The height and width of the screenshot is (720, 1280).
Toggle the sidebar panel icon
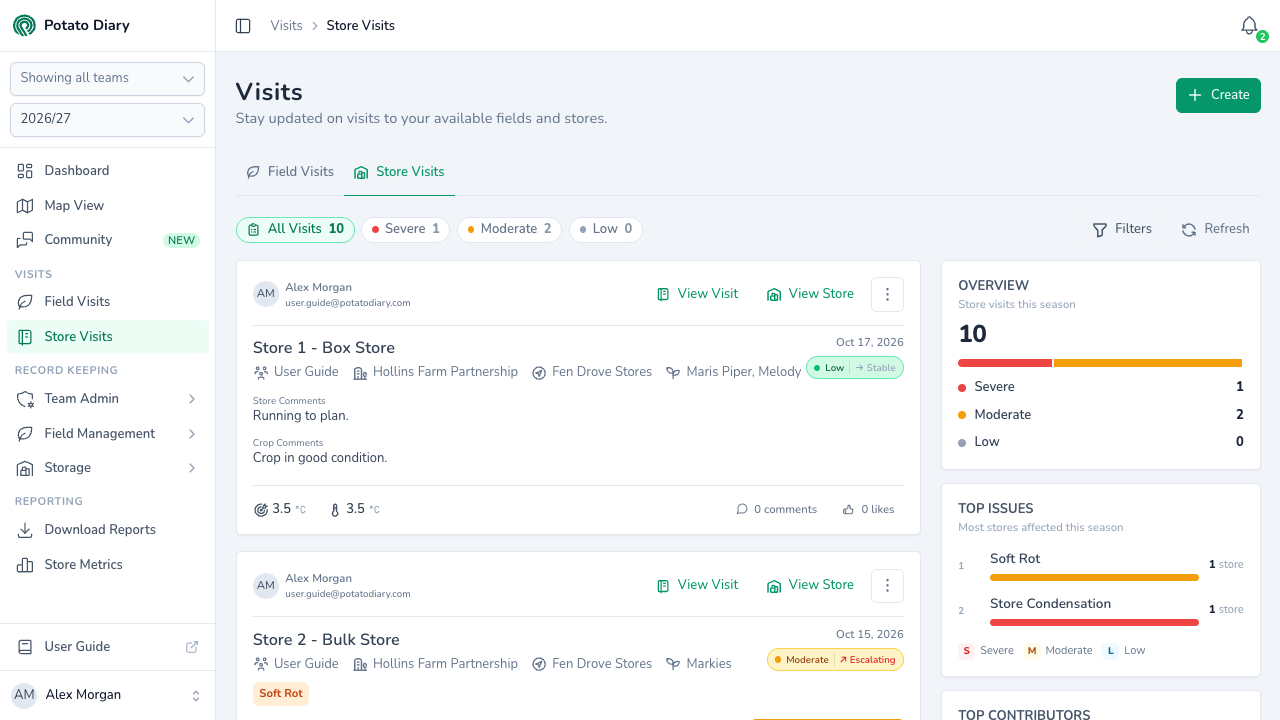pos(243,26)
